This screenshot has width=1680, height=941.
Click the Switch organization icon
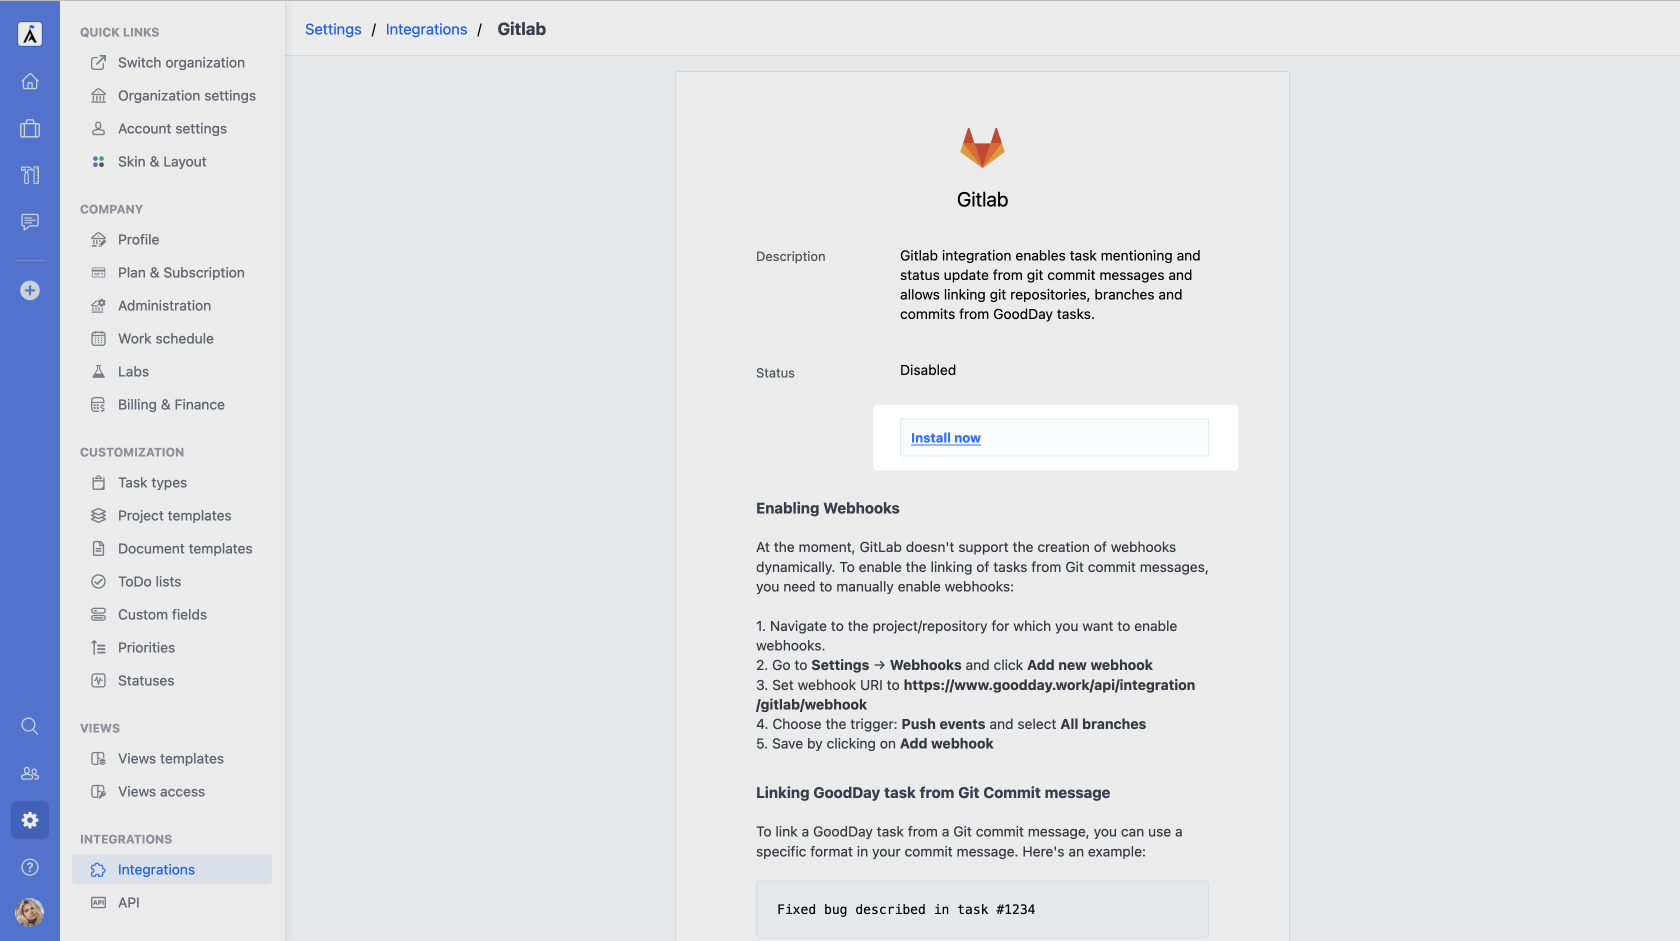(98, 62)
